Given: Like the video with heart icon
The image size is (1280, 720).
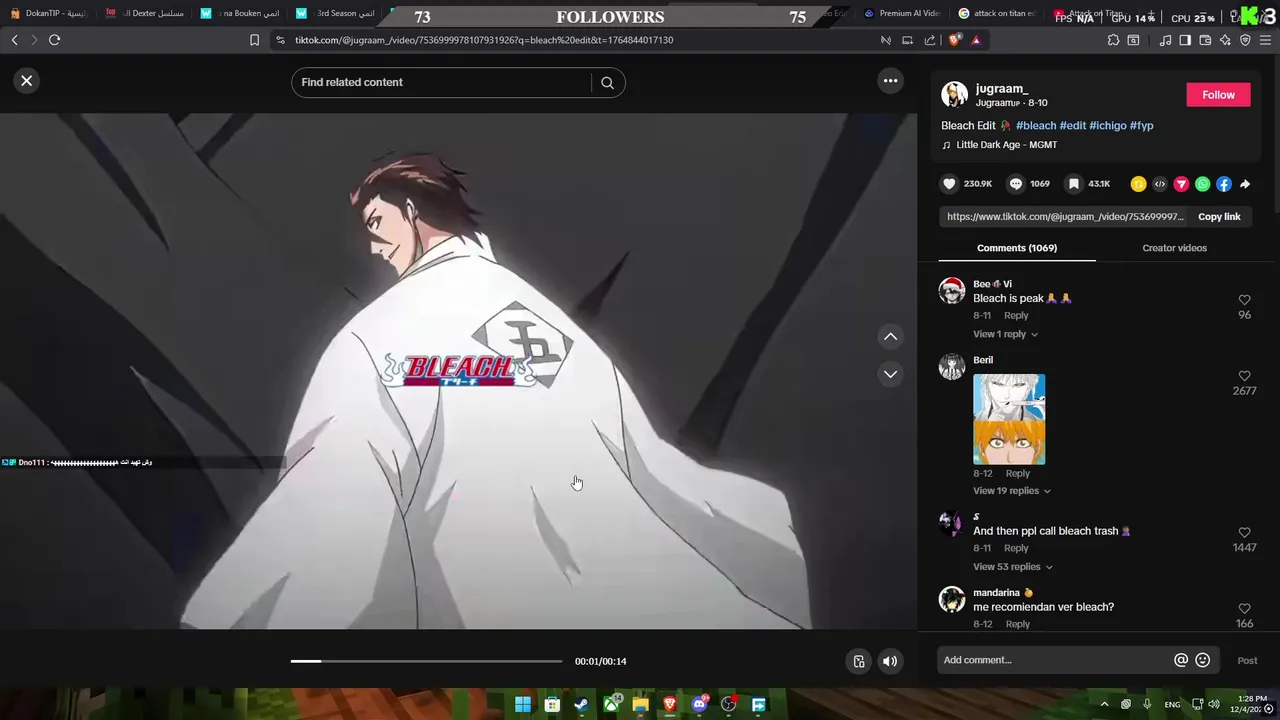Looking at the screenshot, I should (949, 184).
